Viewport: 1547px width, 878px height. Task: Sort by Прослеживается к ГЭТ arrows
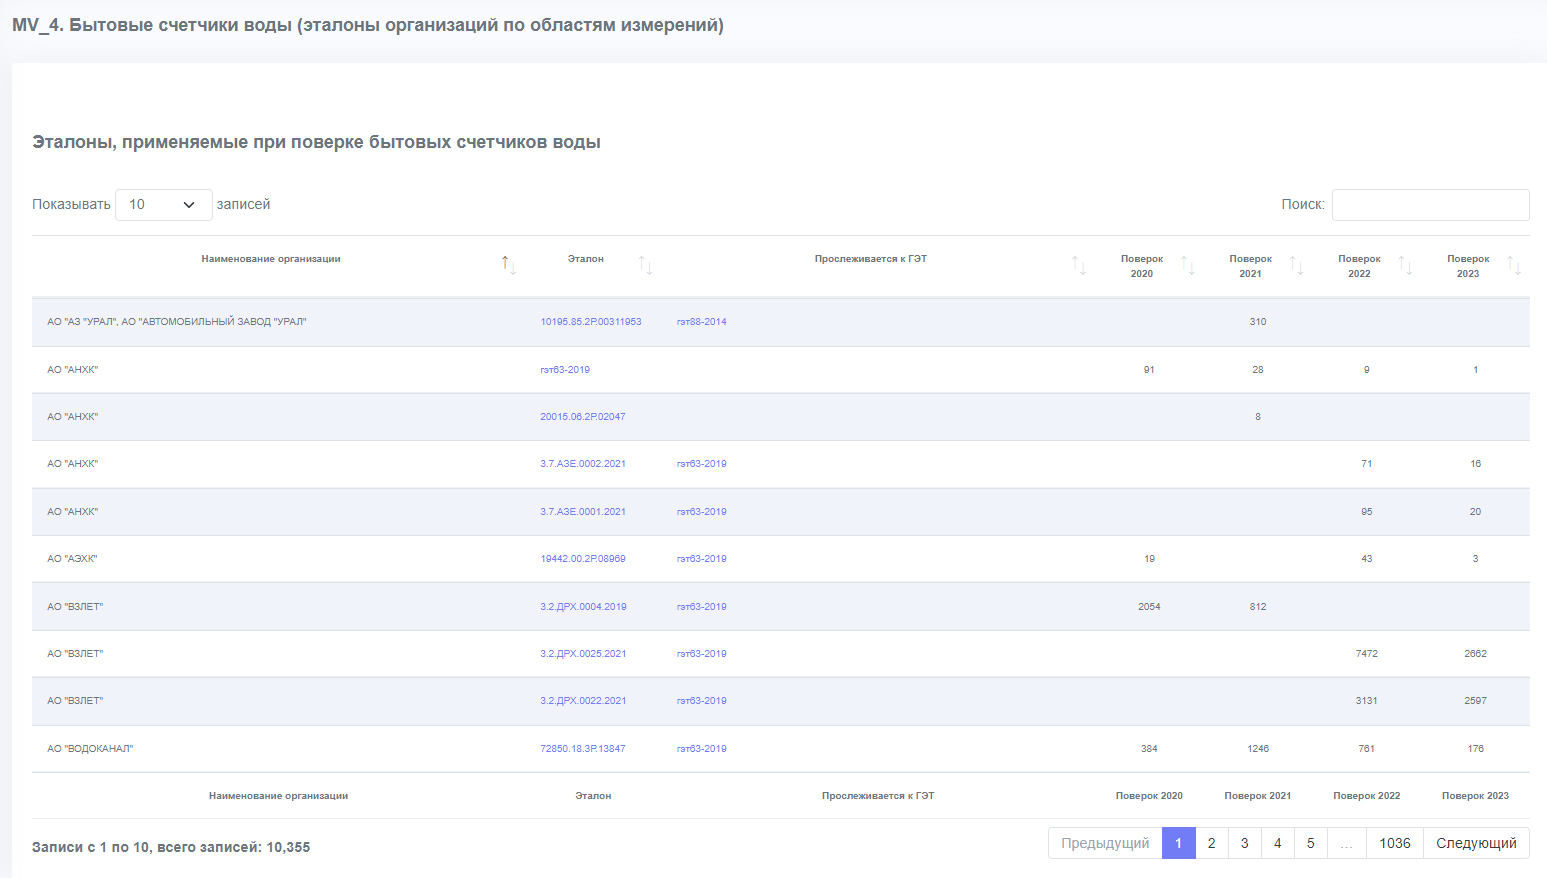tap(1079, 265)
